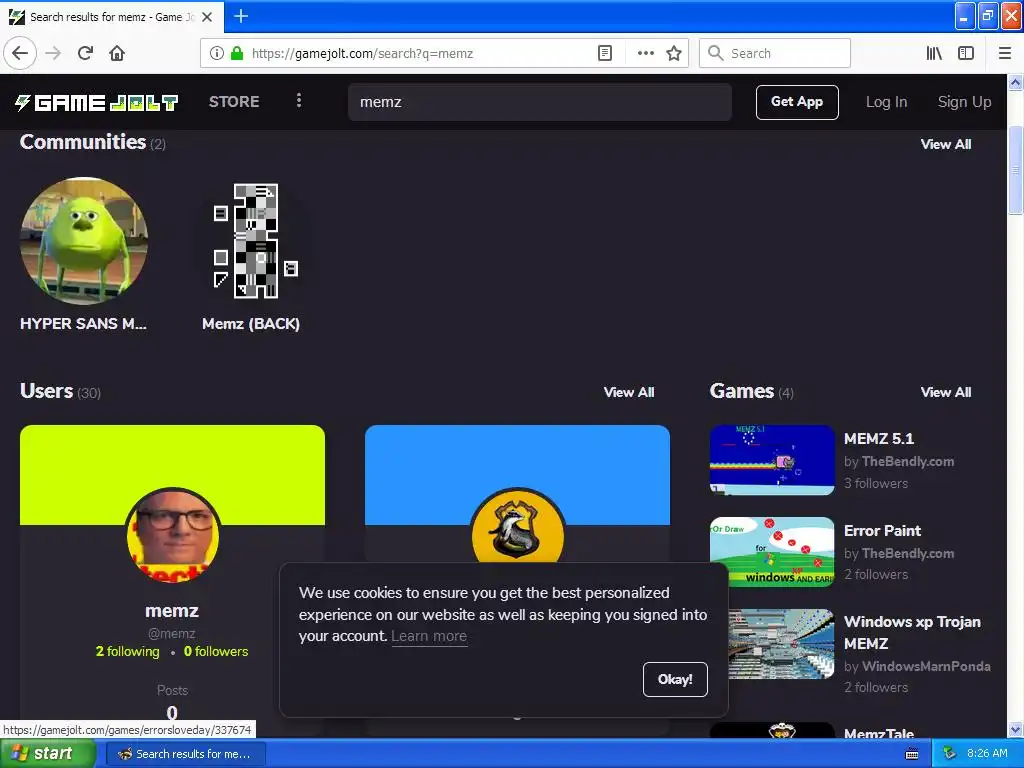This screenshot has height=768, width=1024.
Task: Click the Memz (BACK) community name
Action: [251, 324]
